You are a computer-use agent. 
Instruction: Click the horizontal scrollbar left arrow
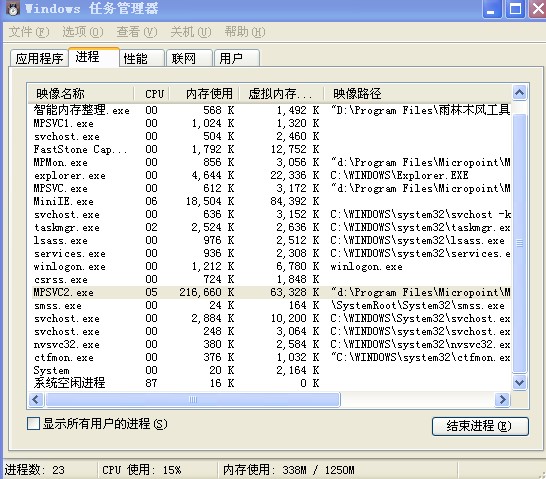coord(36,399)
